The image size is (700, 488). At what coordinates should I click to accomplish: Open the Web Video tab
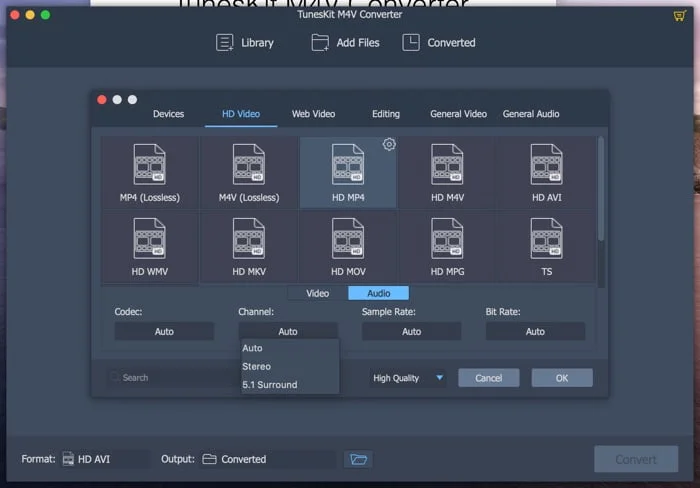click(313, 114)
